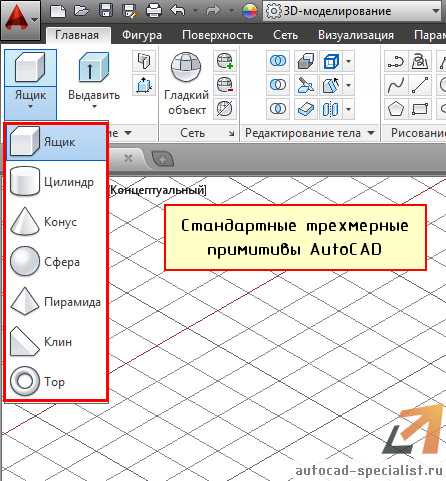Click the colorful rendering sphere icon
The width and height of the screenshot is (446, 481).
click(x=249, y=11)
